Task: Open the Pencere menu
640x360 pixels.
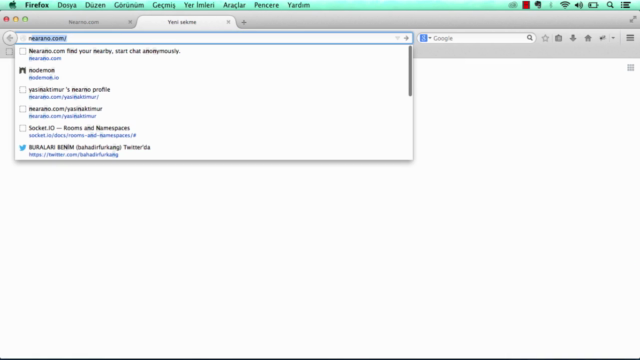Action: pyautogui.click(x=267, y=5)
